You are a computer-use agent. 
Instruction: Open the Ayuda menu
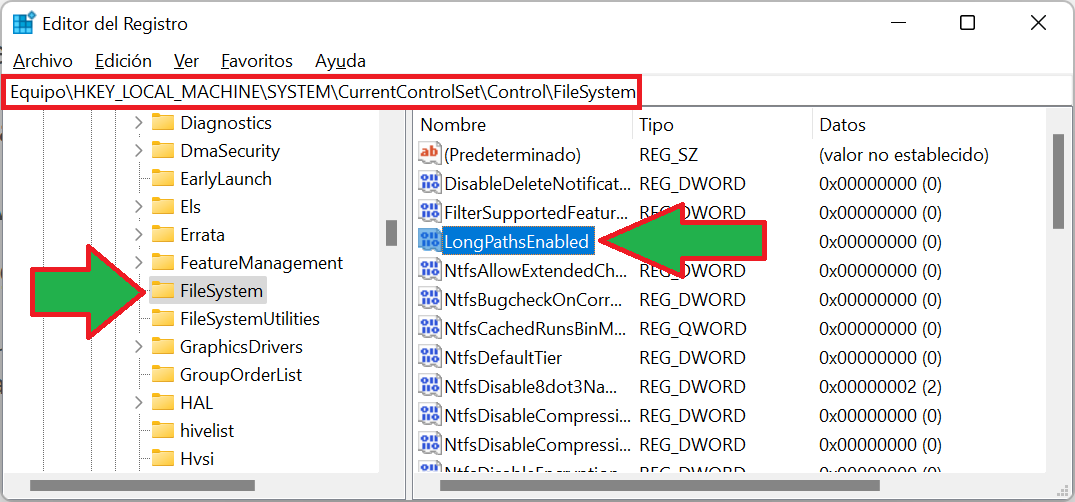(340, 60)
